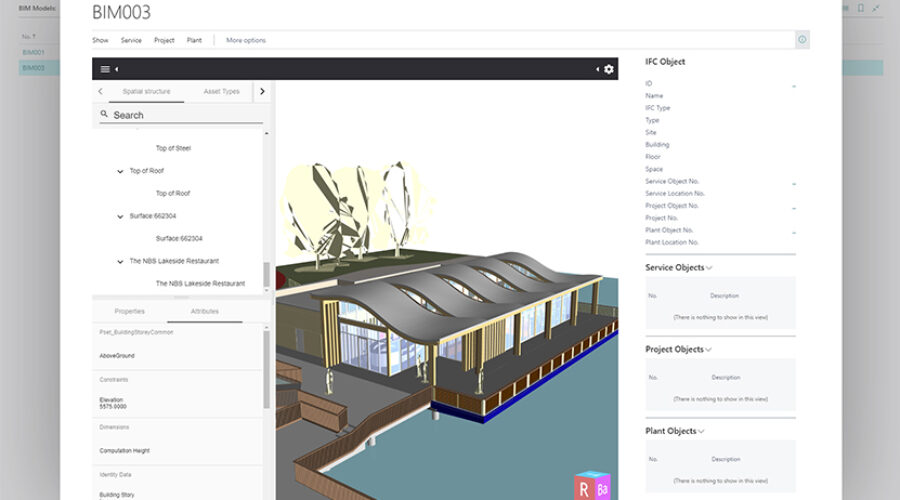
Task: Show more viewer tabs with the right chevron
Action: [262, 91]
